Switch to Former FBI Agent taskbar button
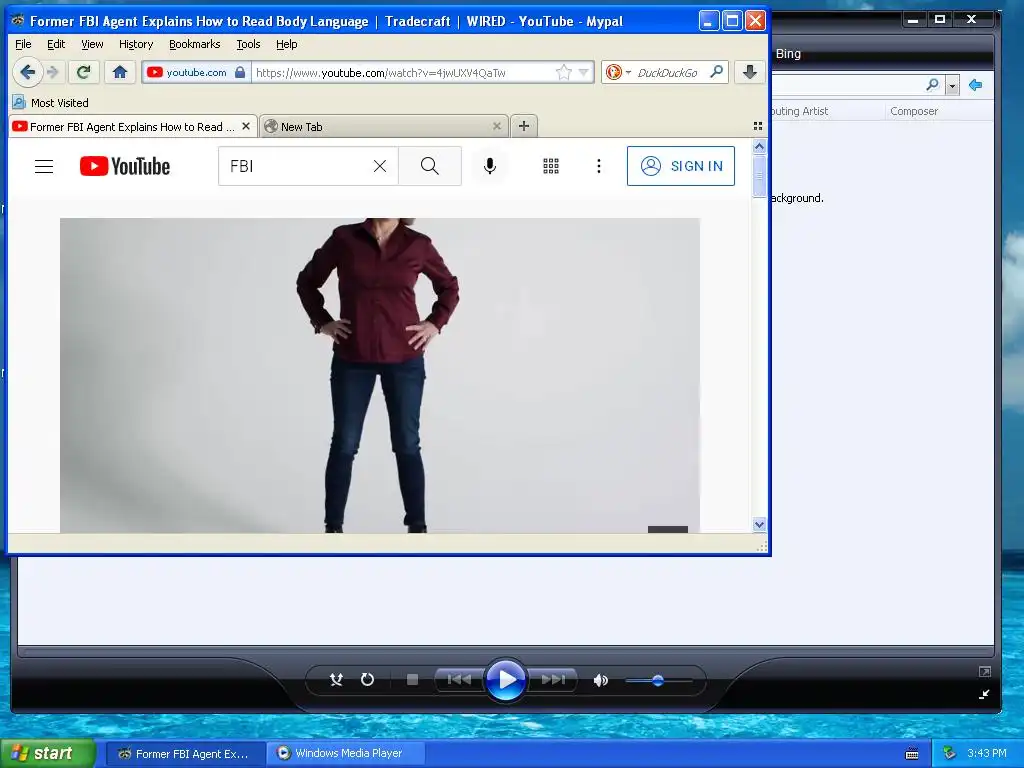The image size is (1024, 768). [185, 754]
